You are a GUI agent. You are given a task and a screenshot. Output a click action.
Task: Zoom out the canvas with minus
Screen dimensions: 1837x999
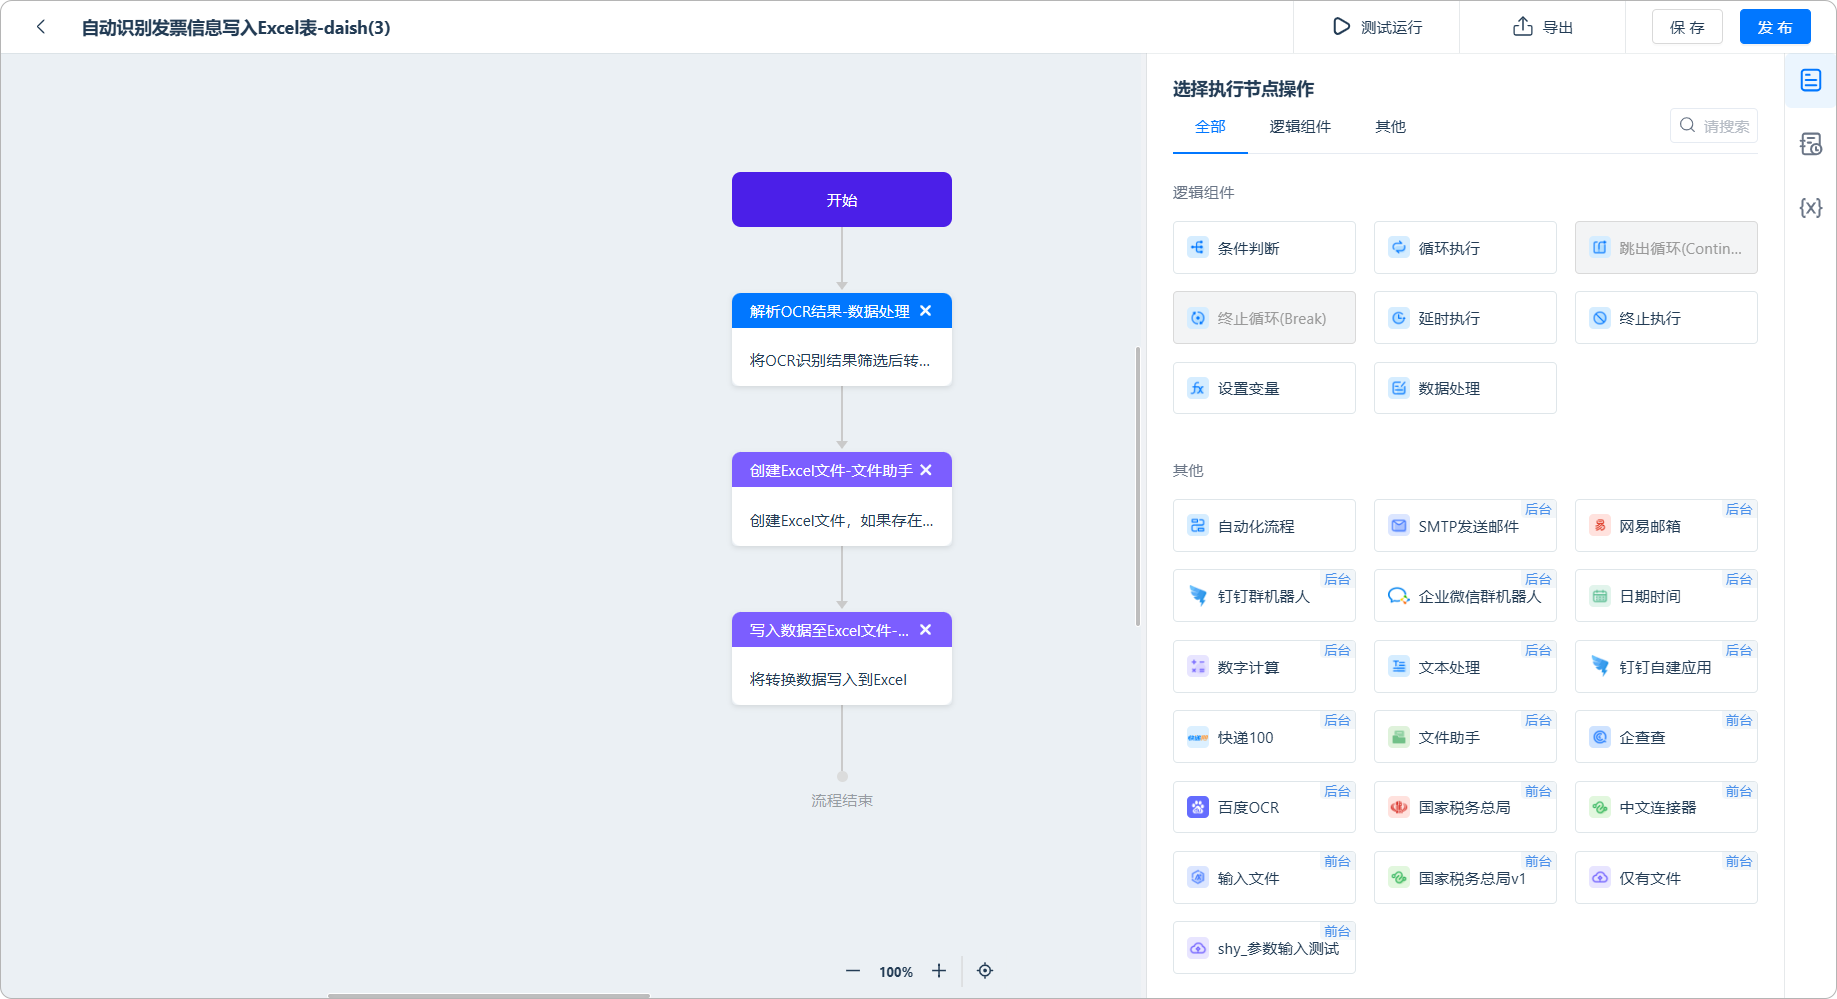coord(853,971)
